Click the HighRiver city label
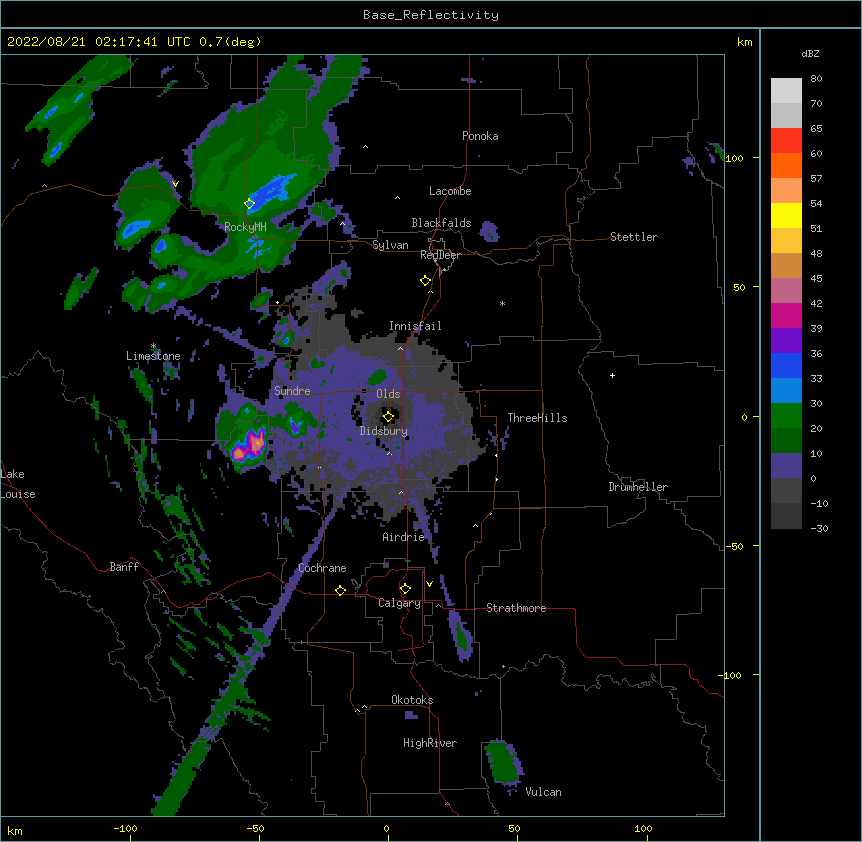 pos(430,743)
